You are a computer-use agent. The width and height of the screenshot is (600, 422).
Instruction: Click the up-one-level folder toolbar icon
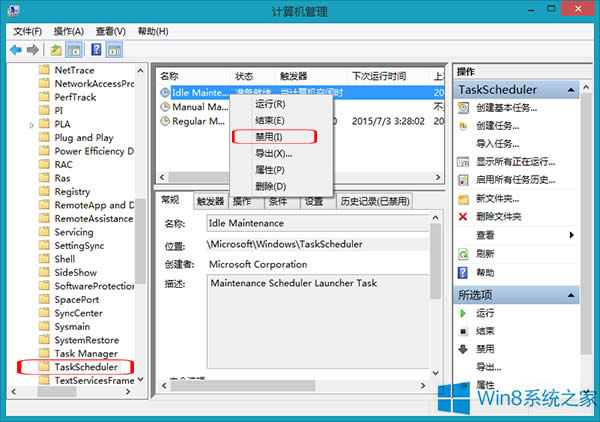tap(57, 49)
